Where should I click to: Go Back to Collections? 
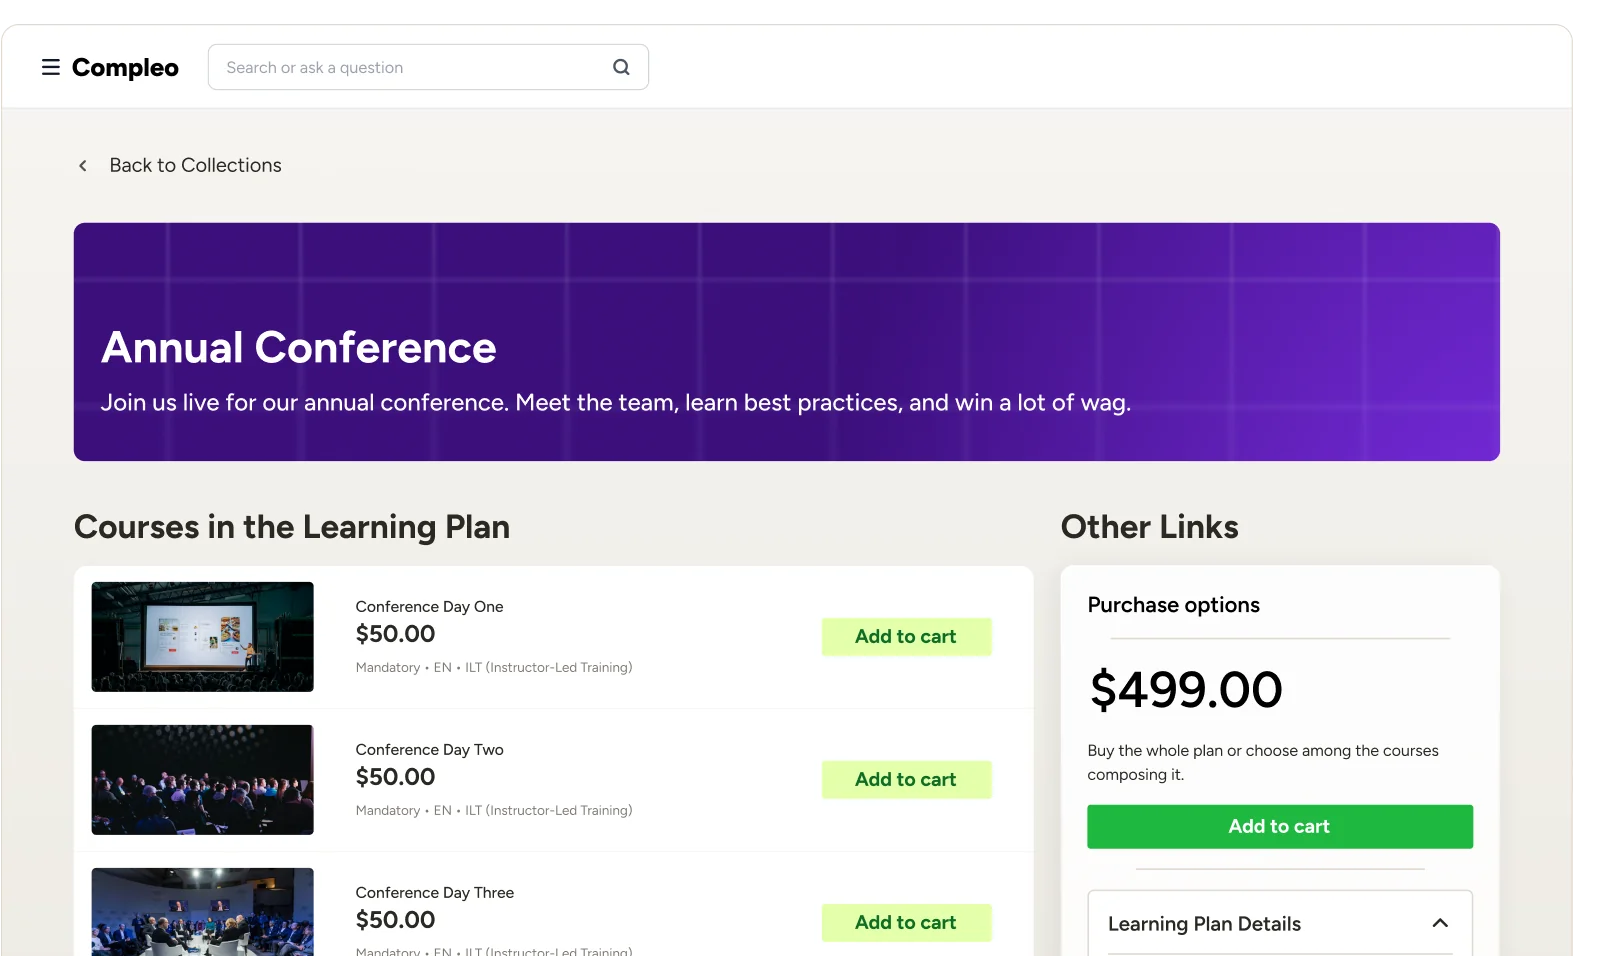195,165
